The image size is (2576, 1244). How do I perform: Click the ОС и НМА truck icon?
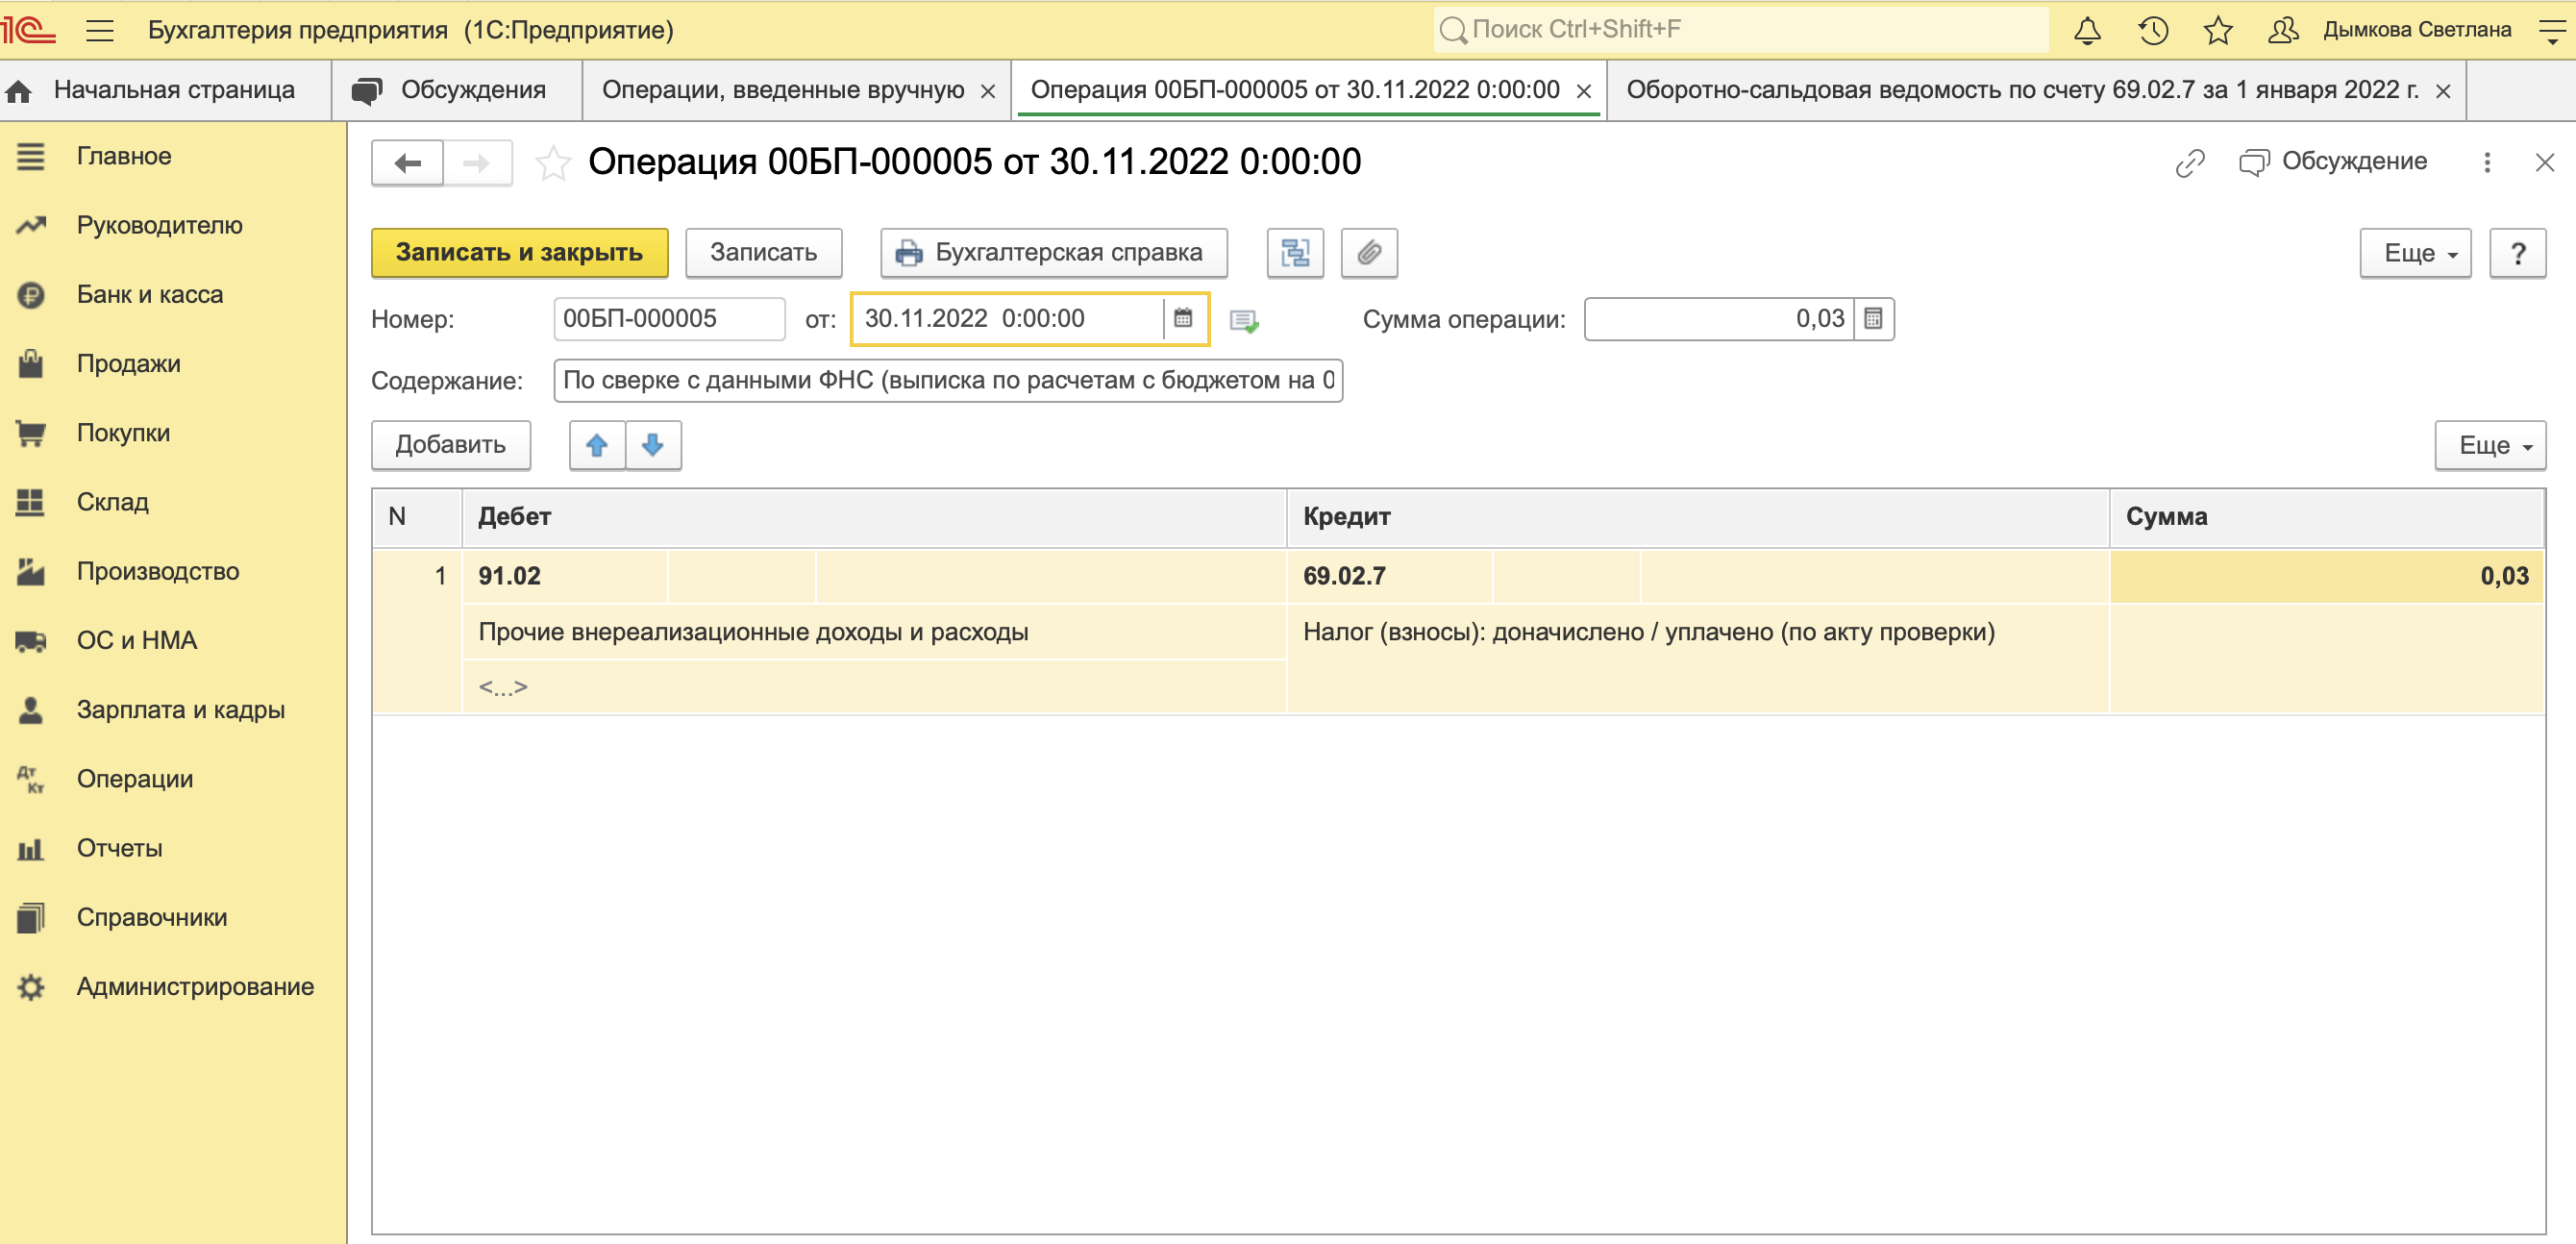(31, 640)
